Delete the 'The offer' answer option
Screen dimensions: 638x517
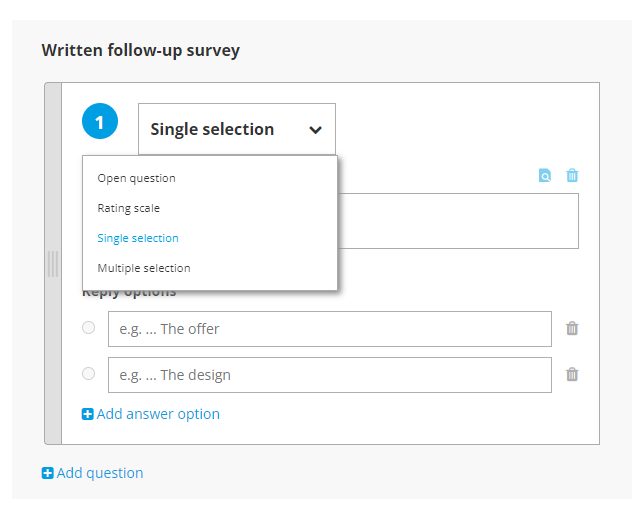[x=572, y=328]
